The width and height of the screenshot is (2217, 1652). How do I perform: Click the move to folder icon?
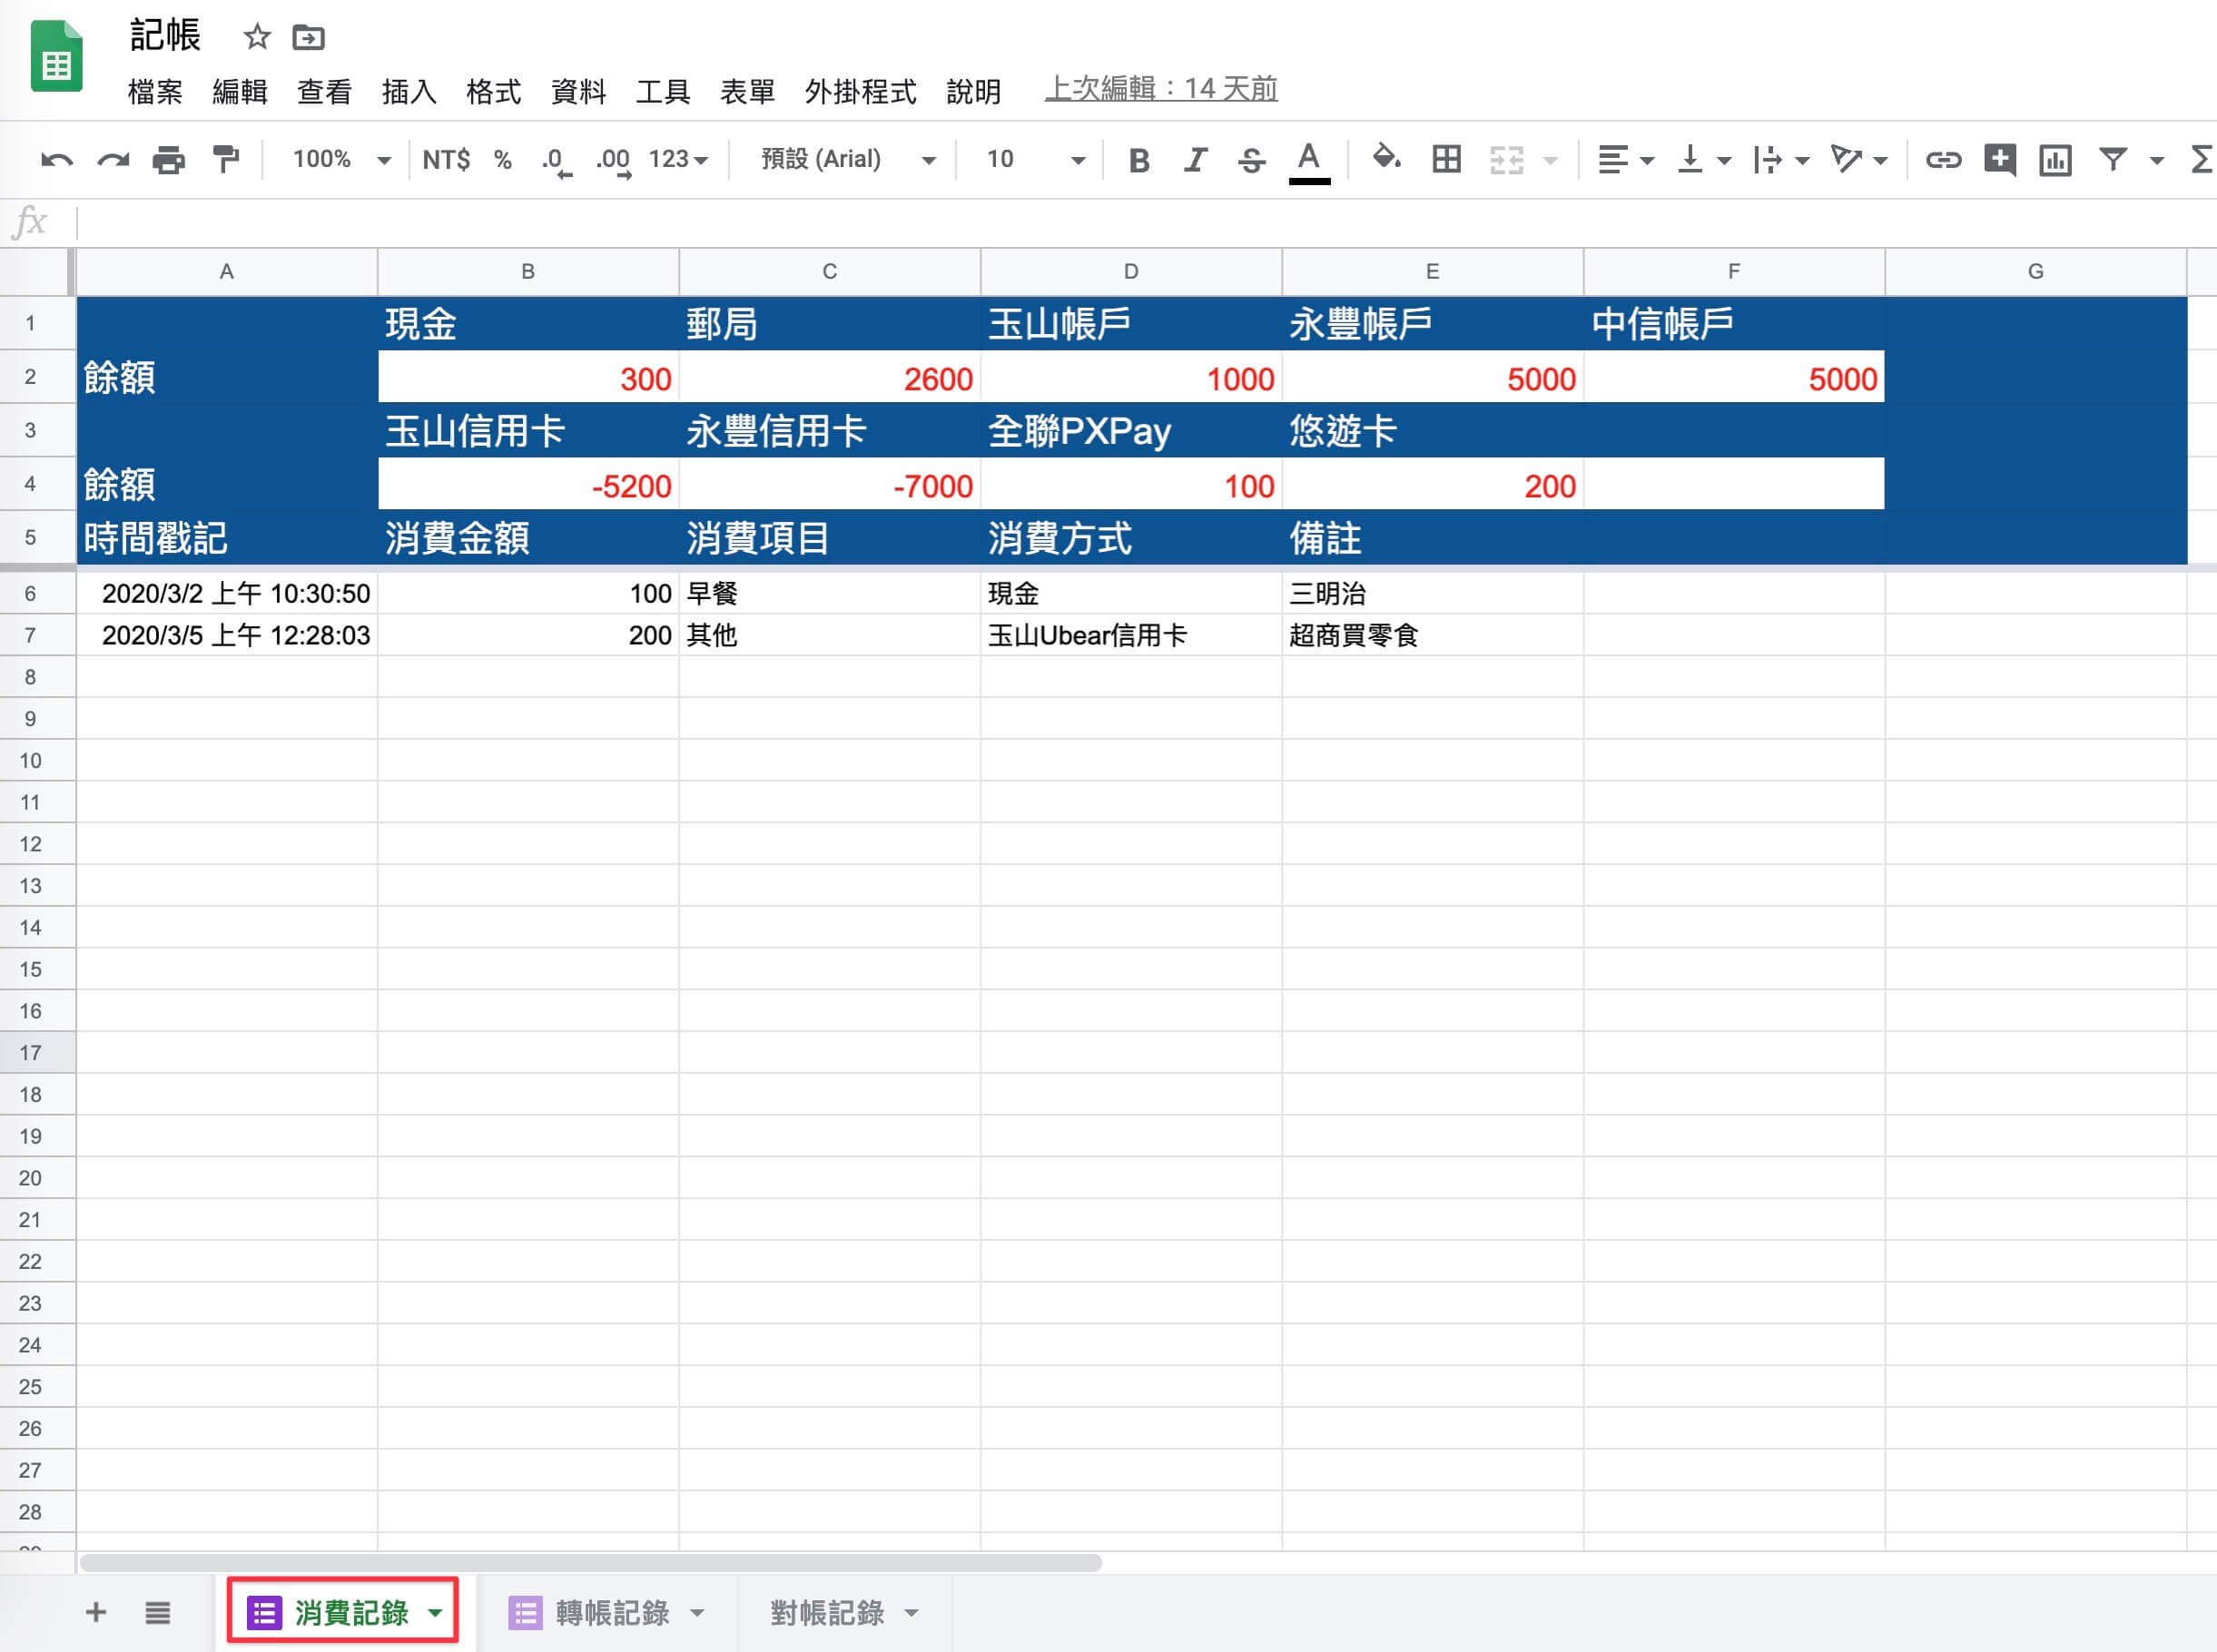[308, 38]
